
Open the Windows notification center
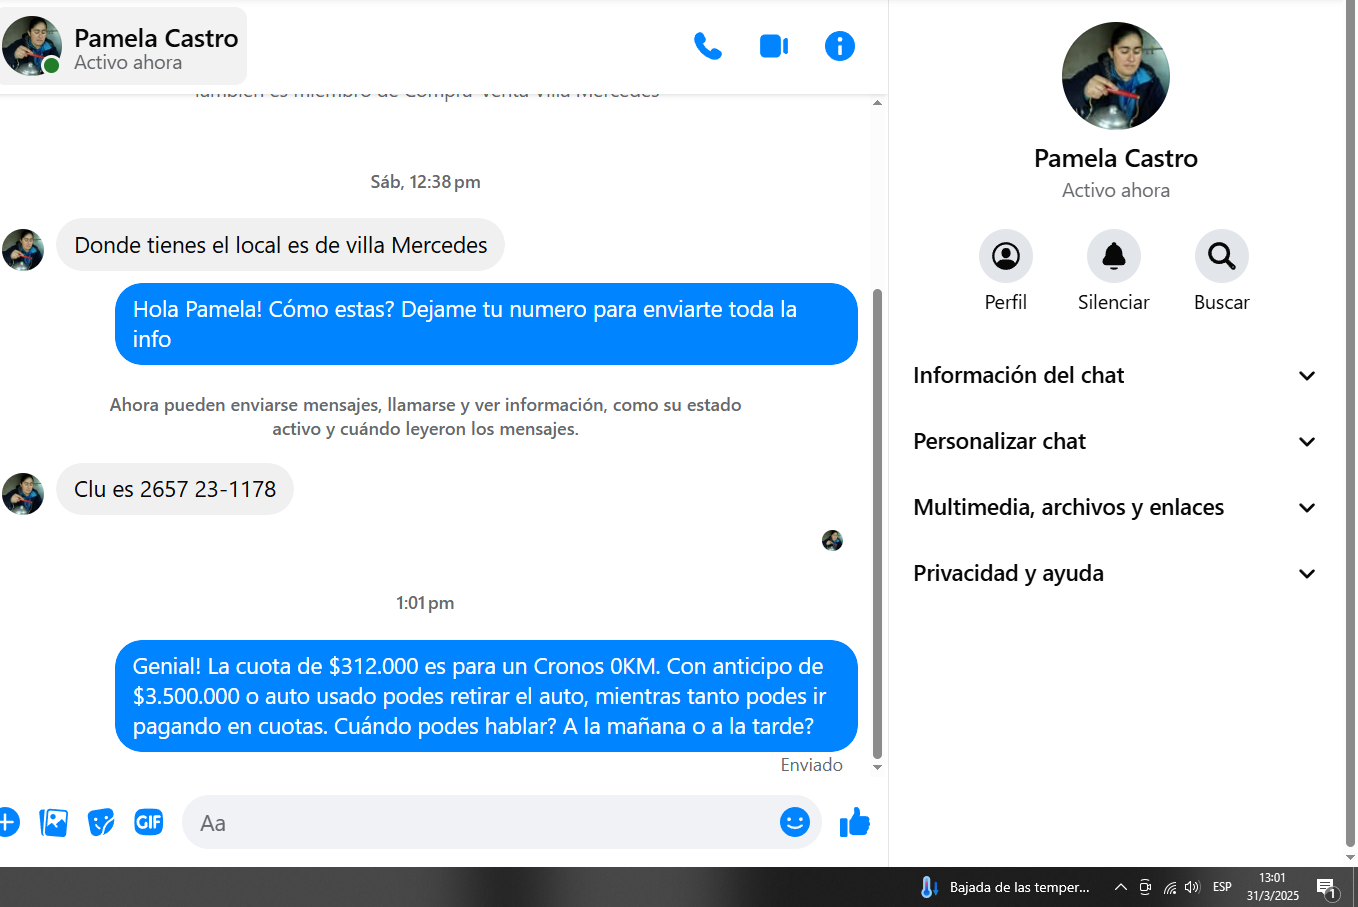1327,887
